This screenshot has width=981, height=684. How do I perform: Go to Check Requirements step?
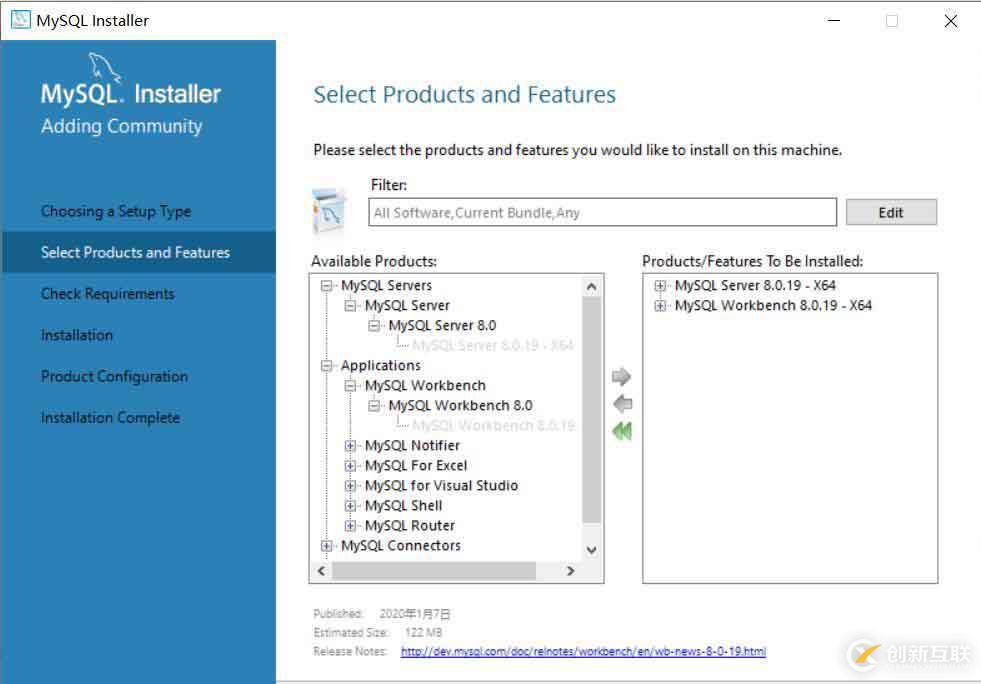pos(108,294)
